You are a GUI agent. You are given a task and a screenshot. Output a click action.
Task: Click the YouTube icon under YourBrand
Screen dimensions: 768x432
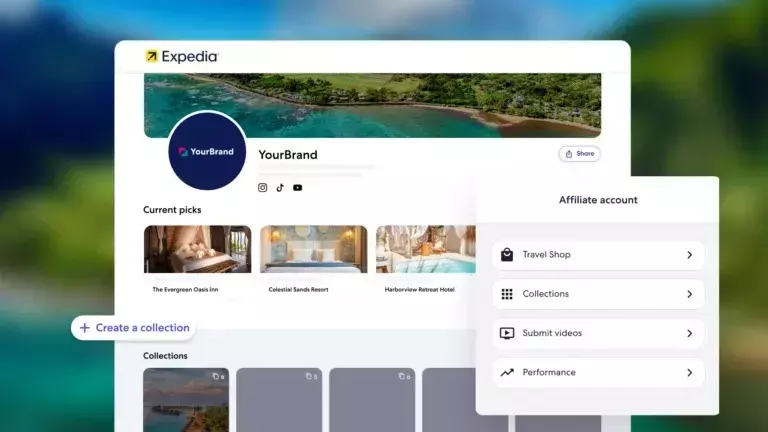(297, 187)
